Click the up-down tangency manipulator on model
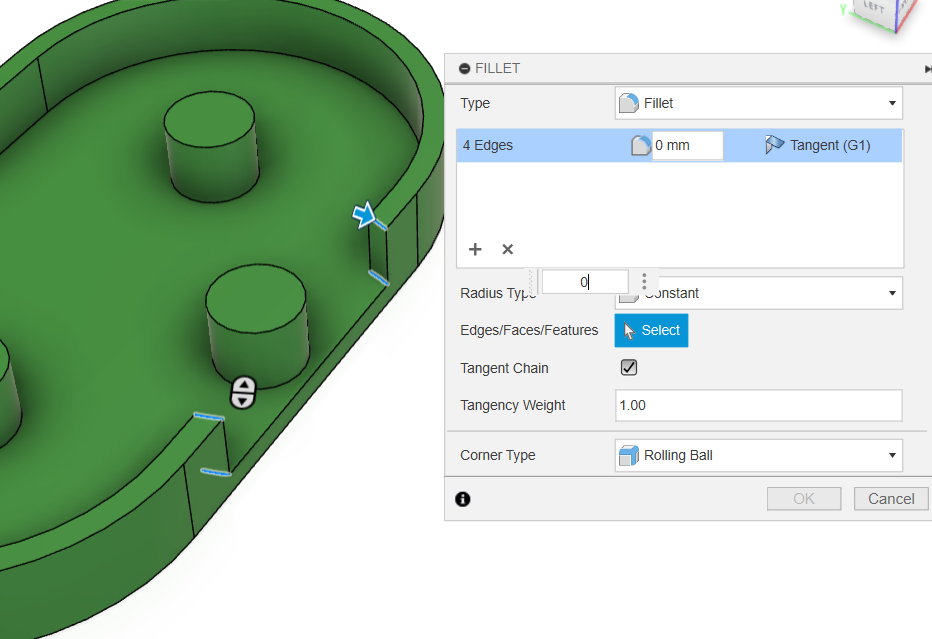The width and height of the screenshot is (932, 639). coord(243,393)
